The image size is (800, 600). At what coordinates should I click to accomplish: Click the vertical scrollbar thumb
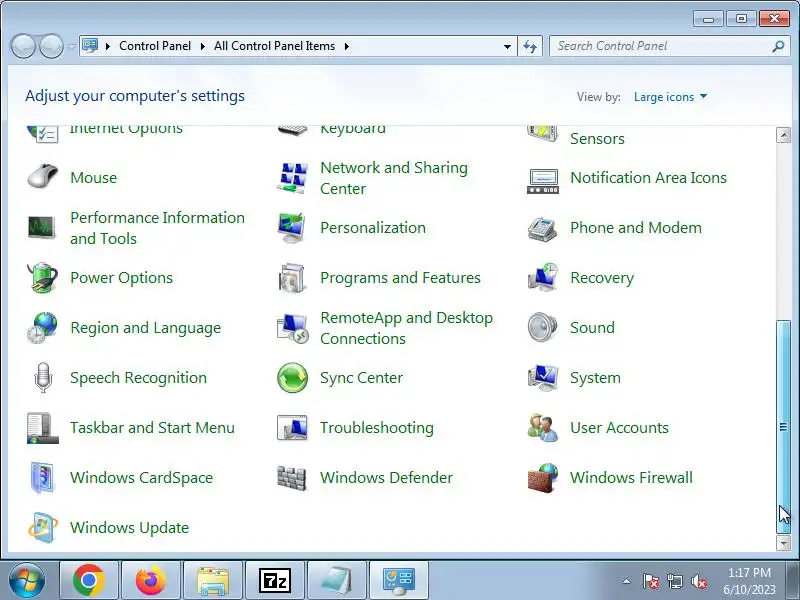783,427
